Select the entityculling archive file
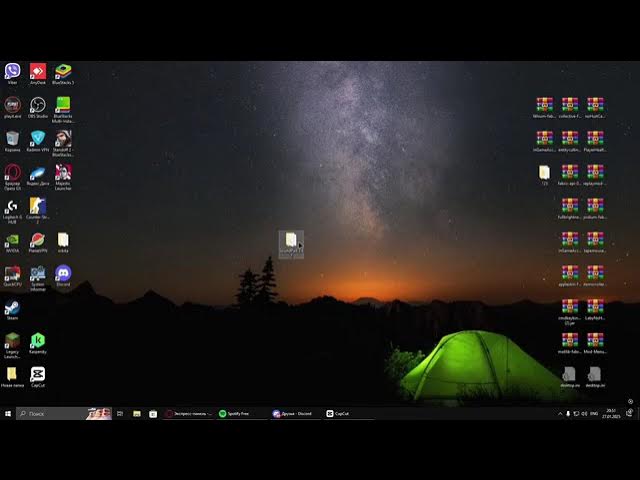Screen dimensions: 640x480 tap(570, 141)
